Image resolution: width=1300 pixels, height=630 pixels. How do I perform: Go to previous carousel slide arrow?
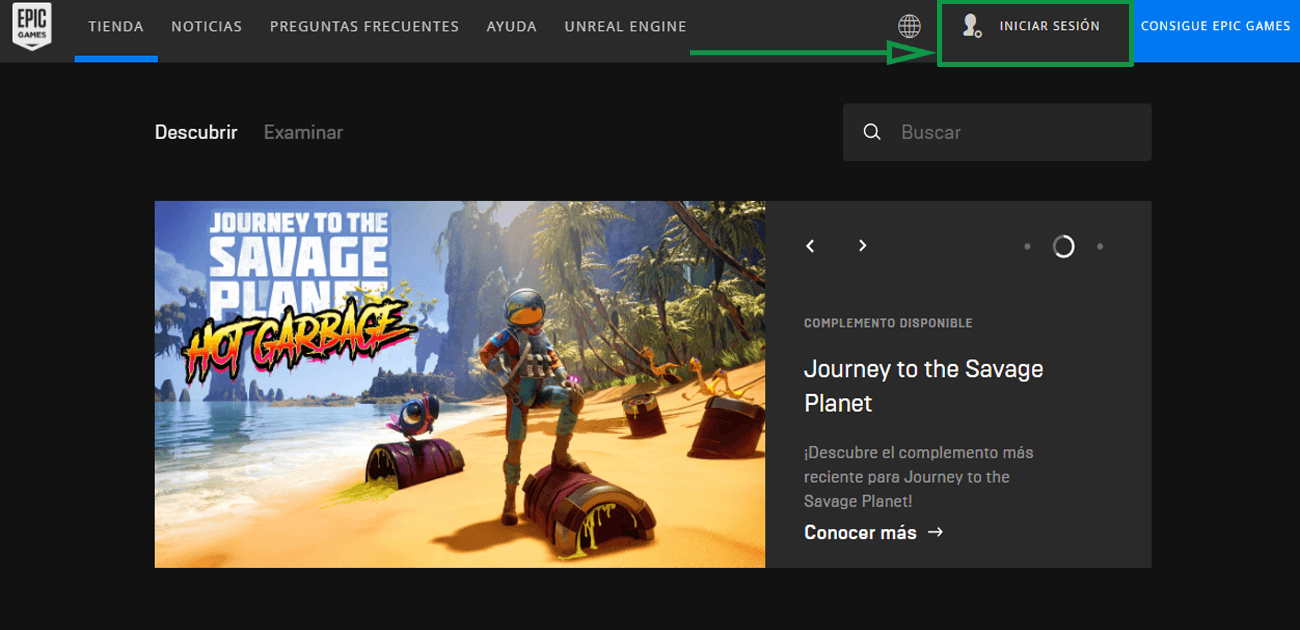coord(810,246)
